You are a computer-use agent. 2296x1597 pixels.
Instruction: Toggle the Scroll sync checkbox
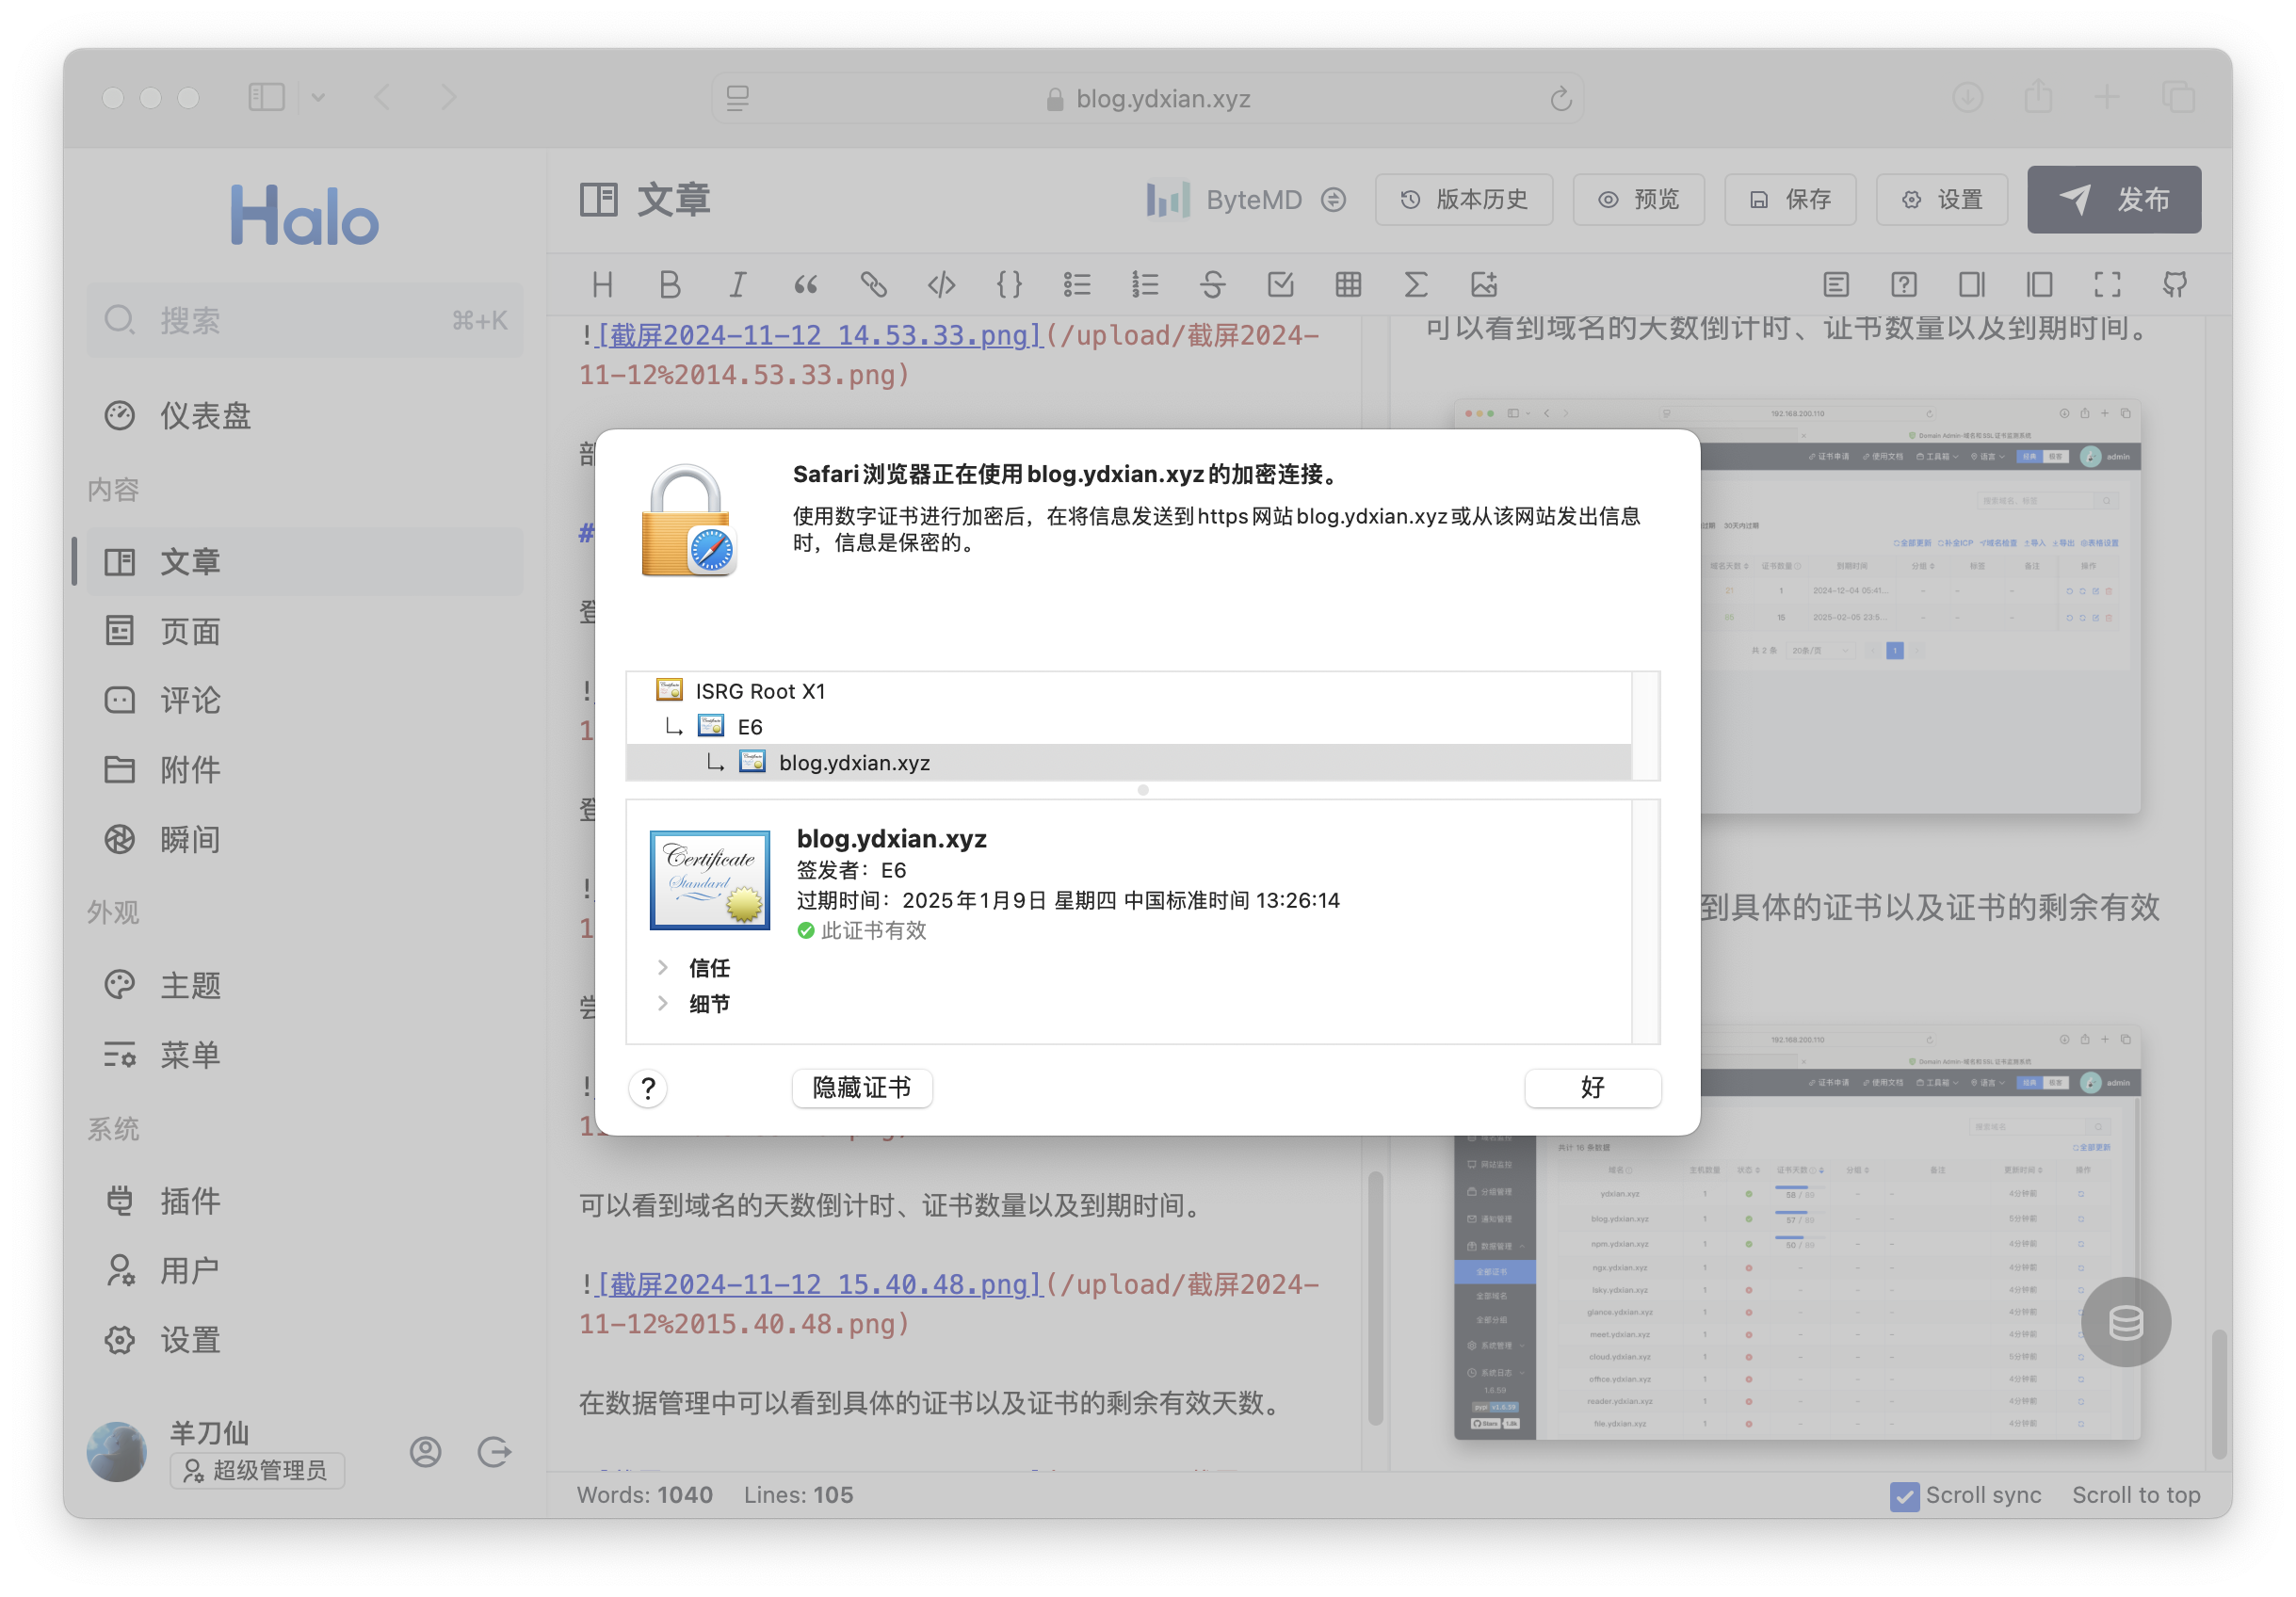[1904, 1496]
